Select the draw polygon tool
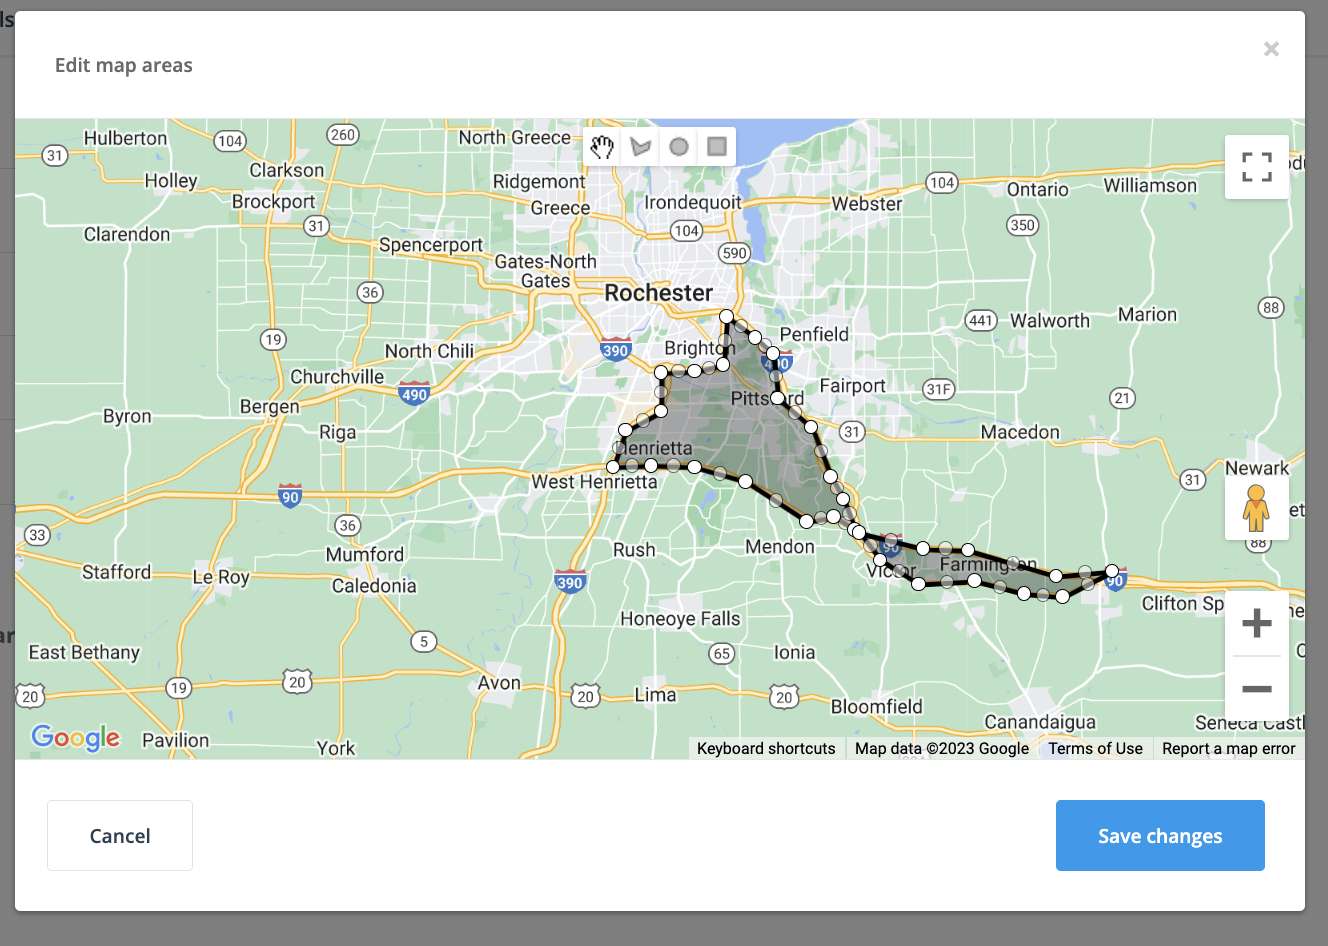The image size is (1328, 946). (x=641, y=147)
